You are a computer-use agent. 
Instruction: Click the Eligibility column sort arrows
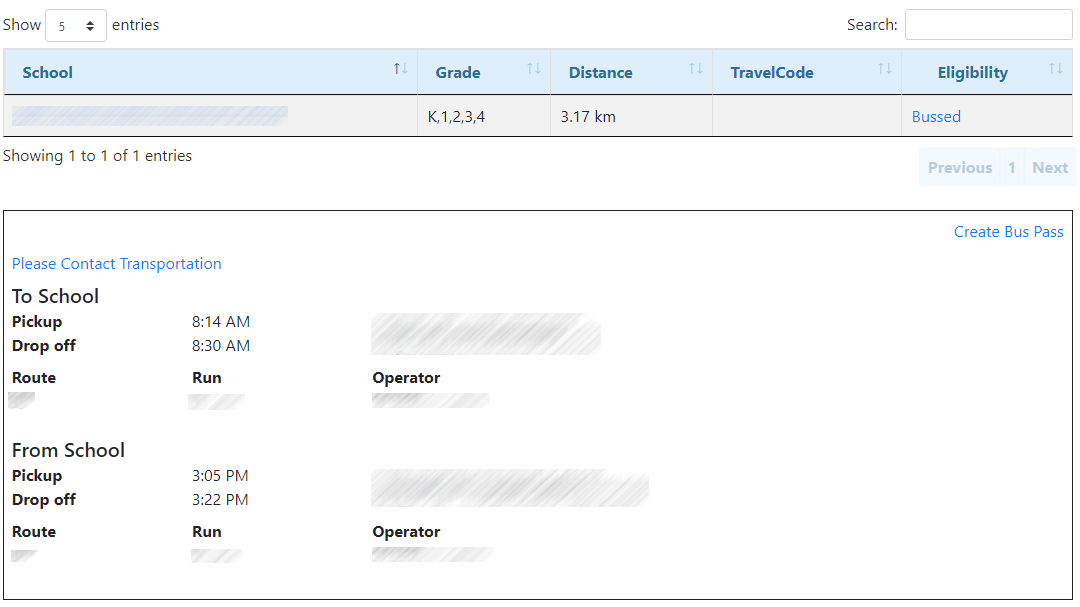1055,69
